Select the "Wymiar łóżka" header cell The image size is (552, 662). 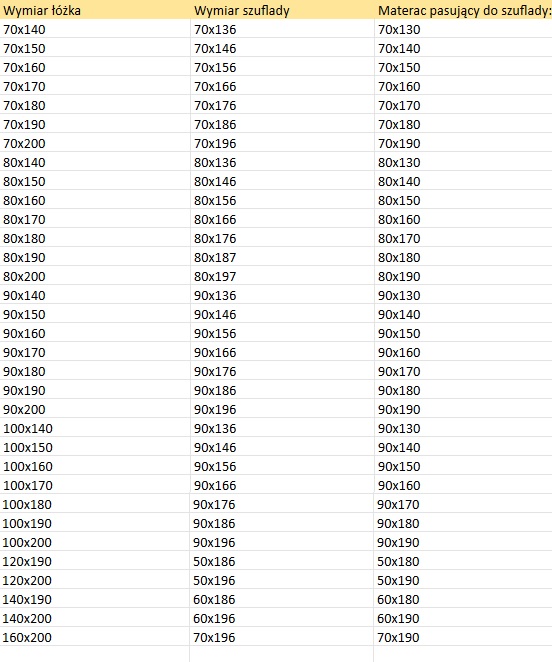tap(95, 10)
